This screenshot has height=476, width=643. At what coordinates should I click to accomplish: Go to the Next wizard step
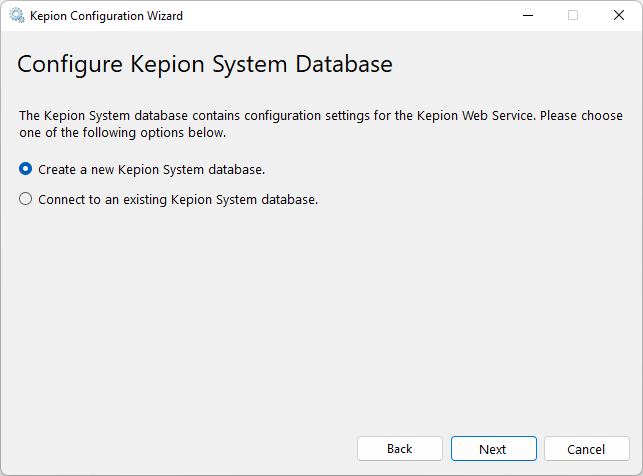(x=494, y=449)
